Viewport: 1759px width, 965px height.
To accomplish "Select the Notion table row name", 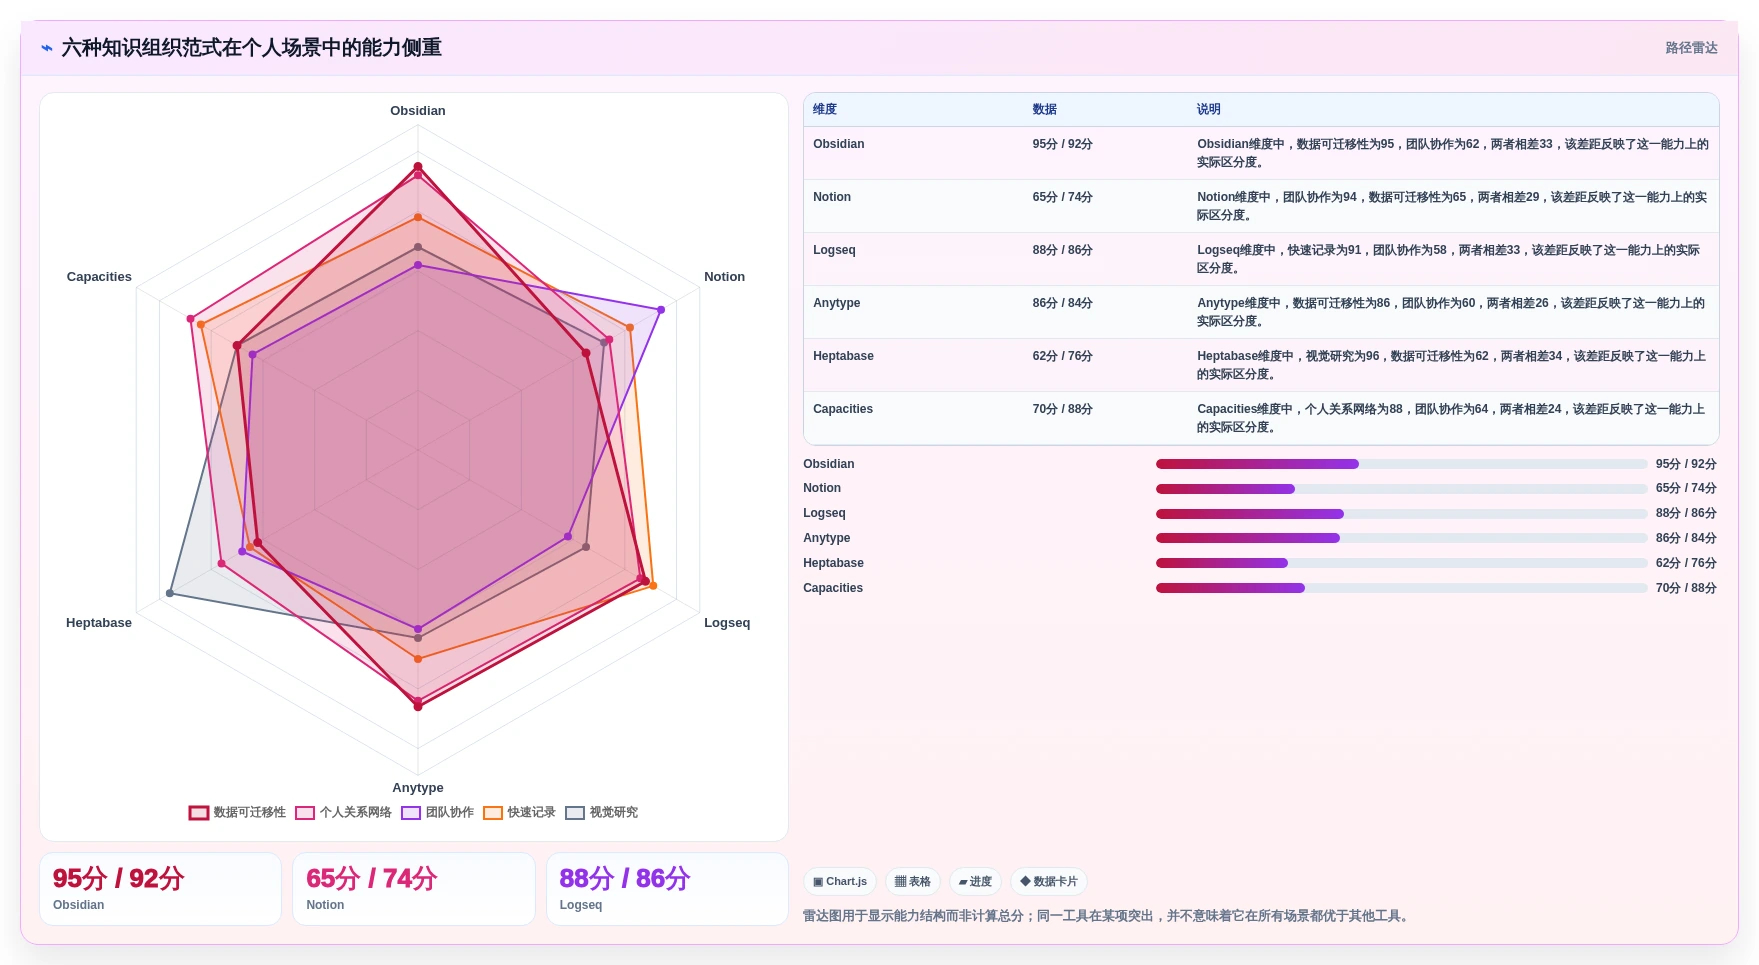I will coord(832,197).
